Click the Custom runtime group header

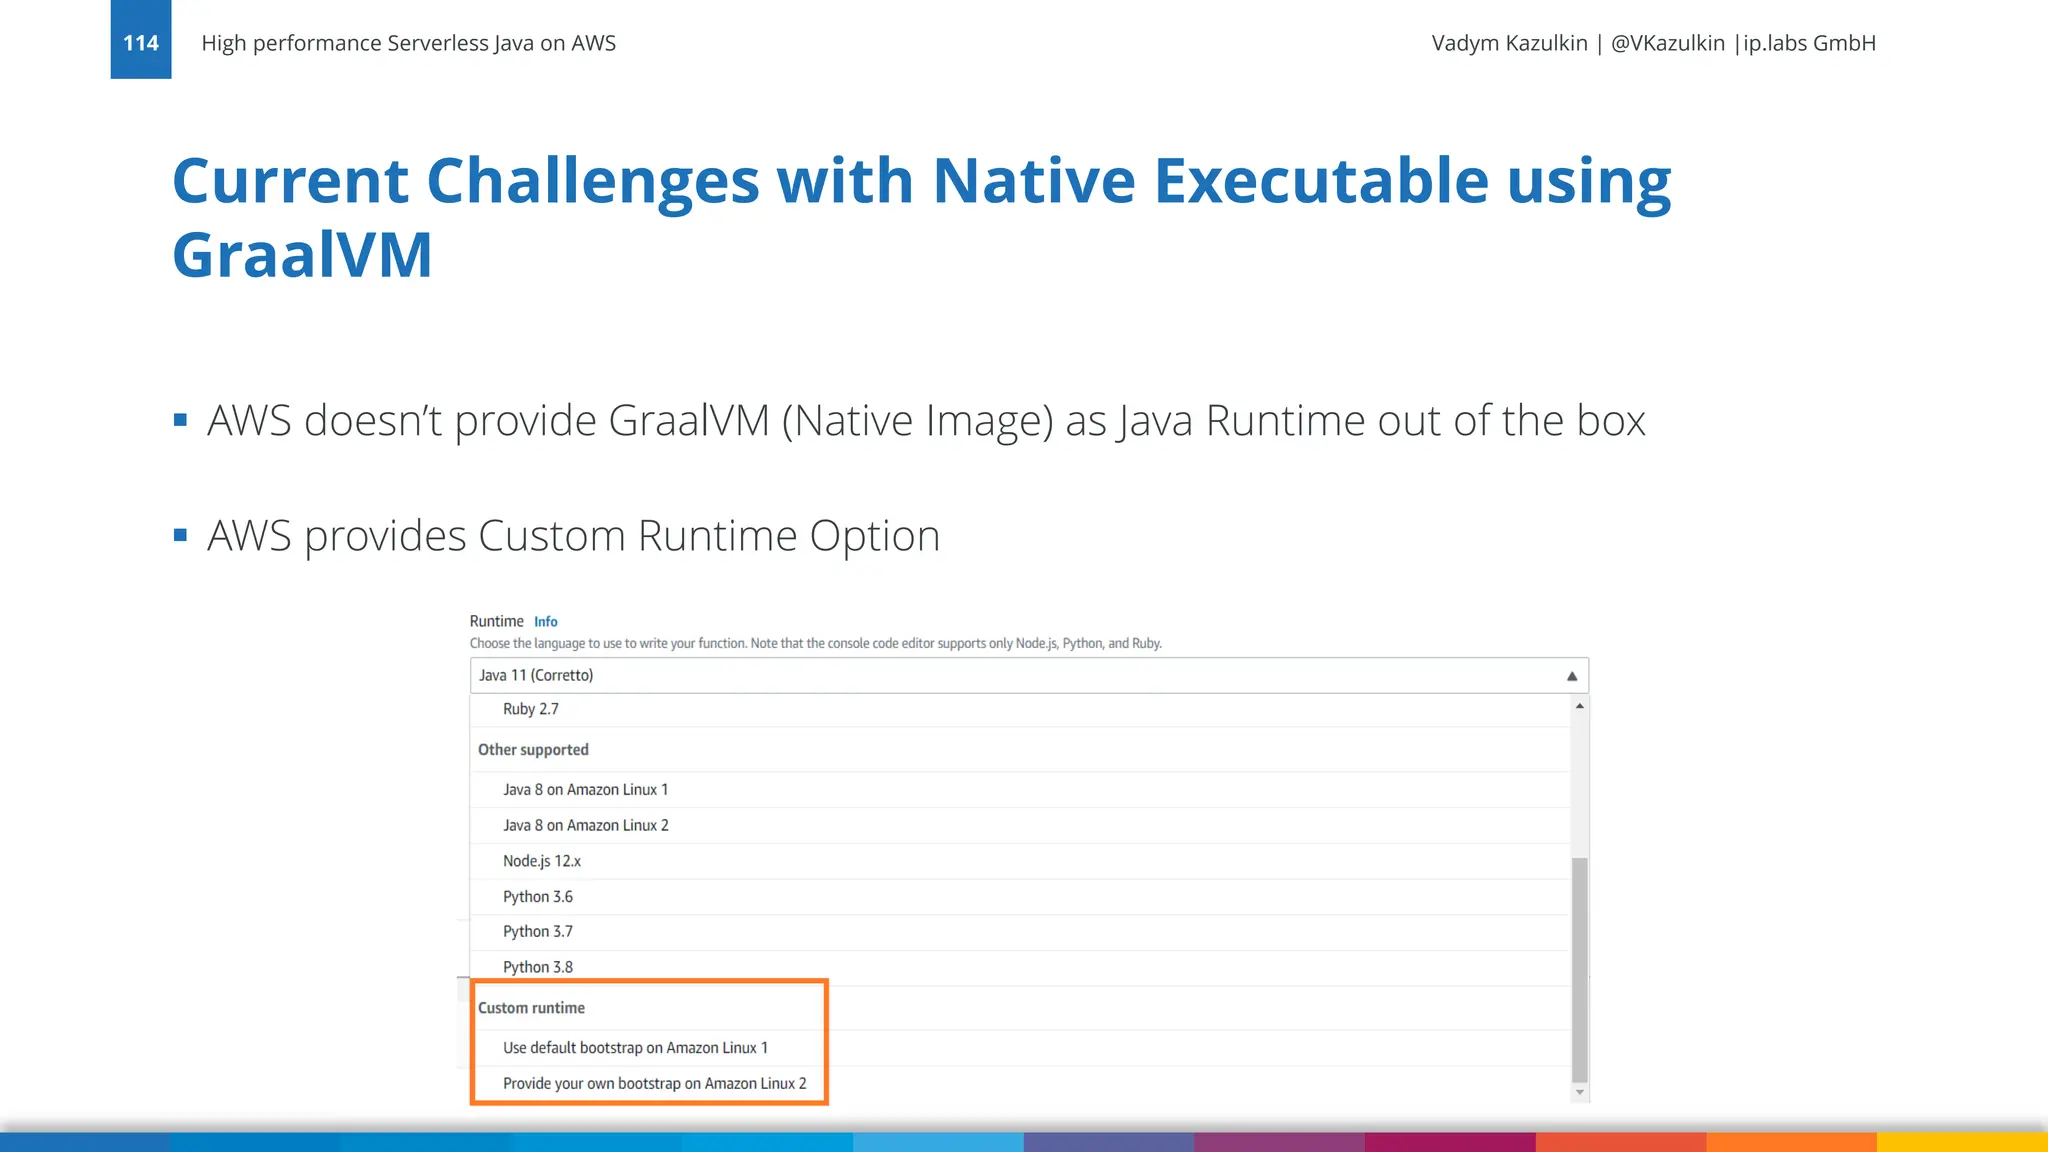click(531, 1008)
